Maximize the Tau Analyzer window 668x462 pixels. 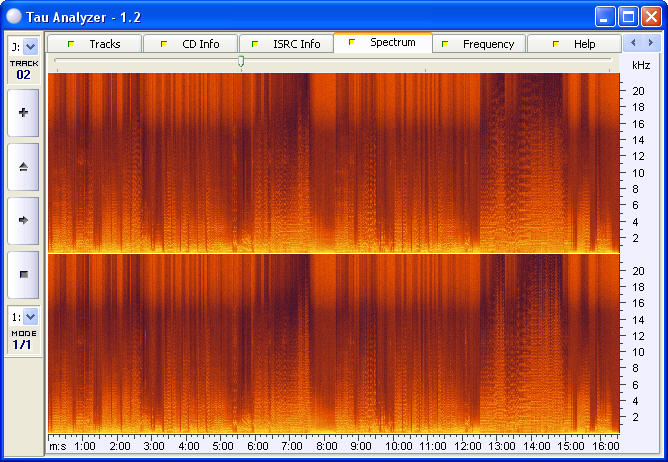pyautogui.click(x=628, y=16)
